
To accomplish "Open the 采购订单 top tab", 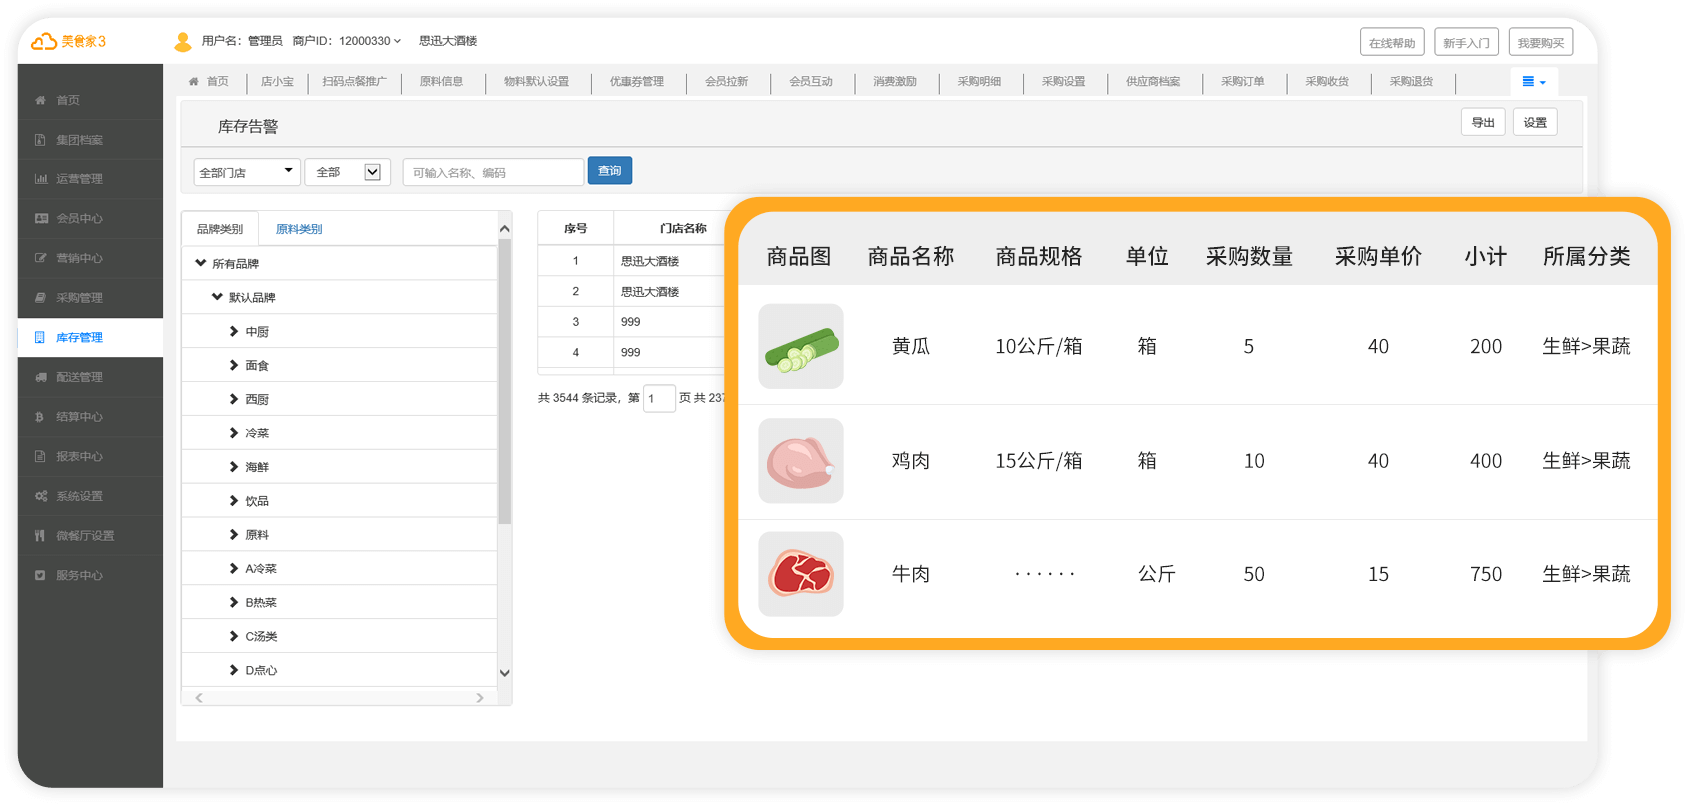I will coord(1242,82).
